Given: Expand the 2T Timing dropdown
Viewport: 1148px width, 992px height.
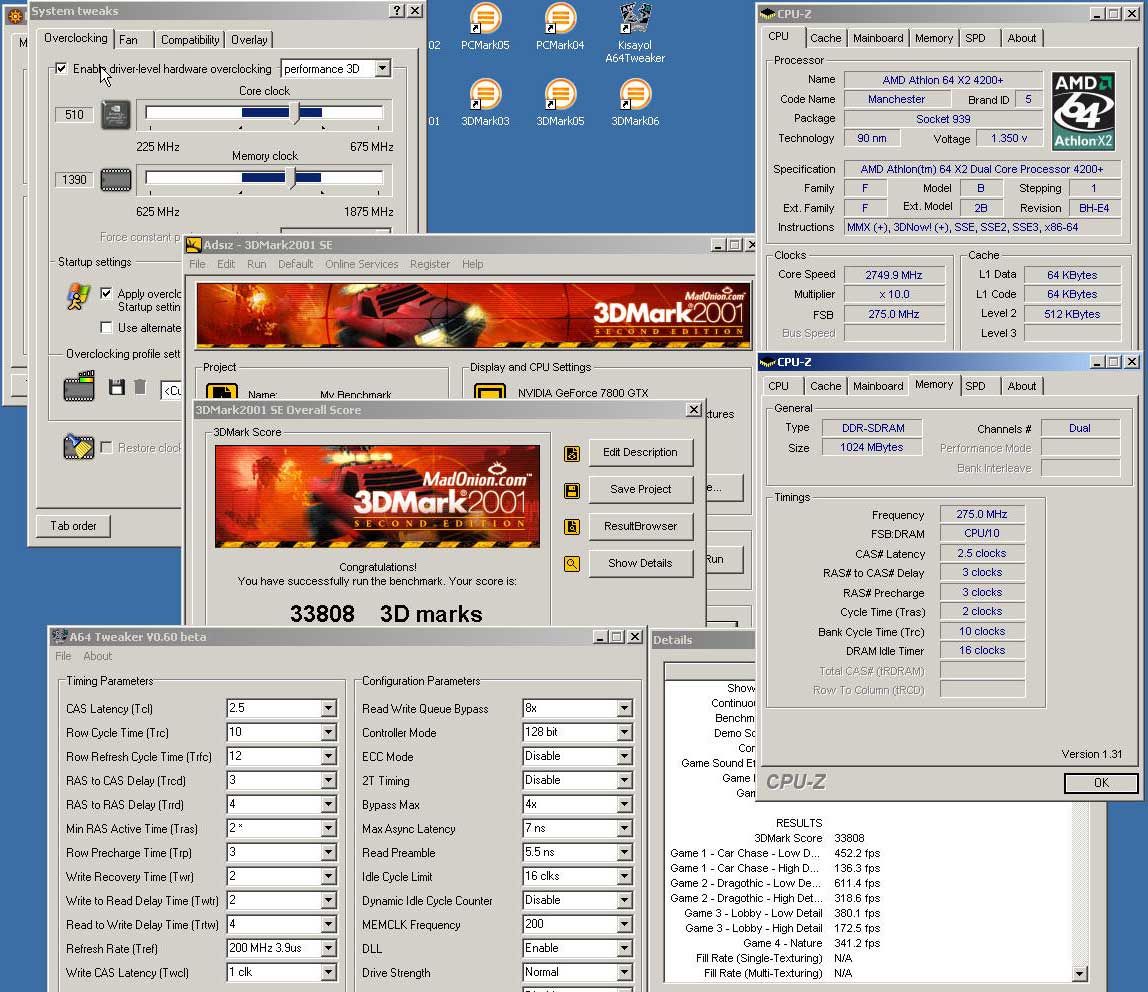Looking at the screenshot, I should coord(625,780).
